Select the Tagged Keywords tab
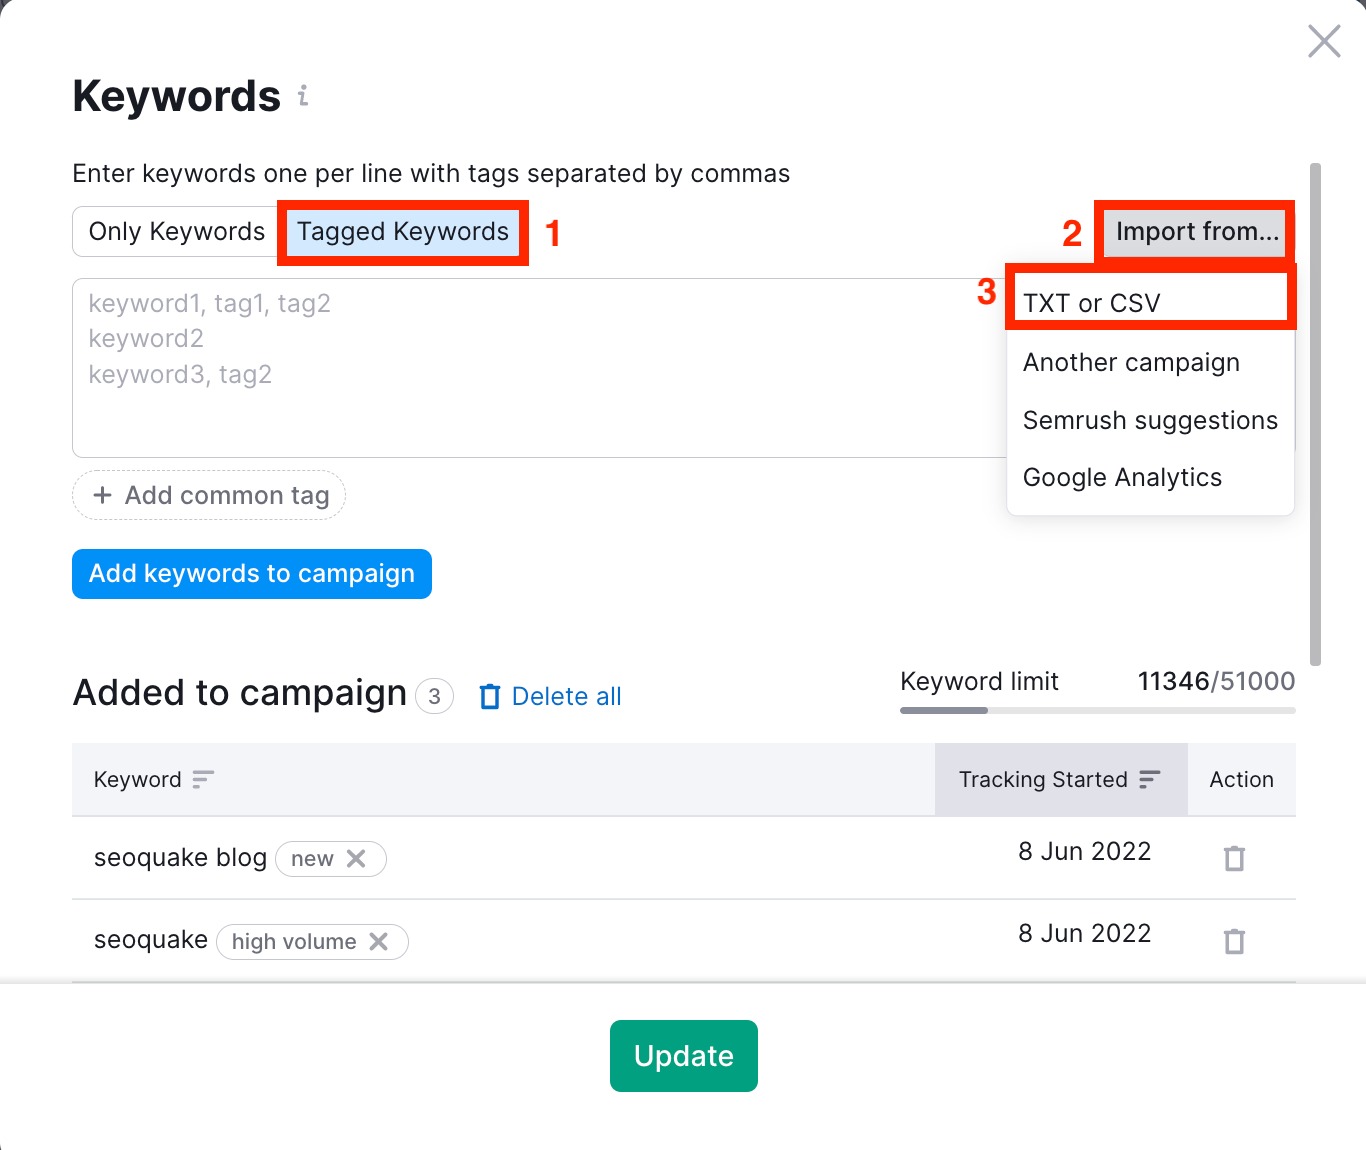Image resolution: width=1366 pixels, height=1150 pixels. click(x=401, y=231)
